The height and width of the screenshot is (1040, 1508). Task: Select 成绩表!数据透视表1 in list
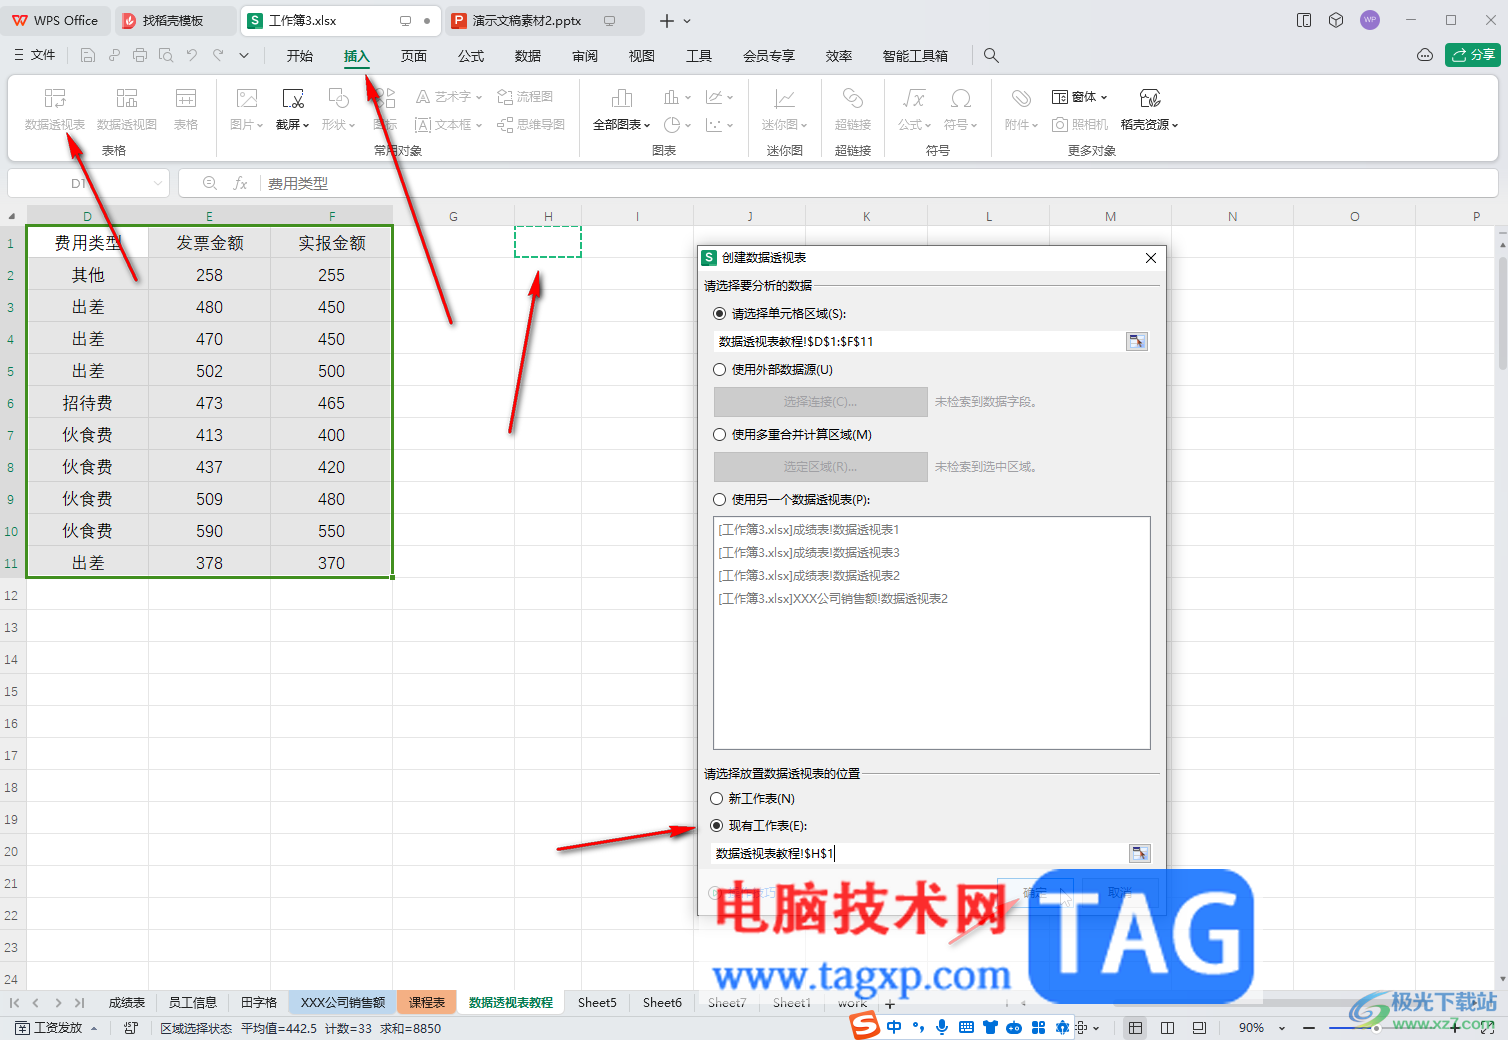point(809,530)
